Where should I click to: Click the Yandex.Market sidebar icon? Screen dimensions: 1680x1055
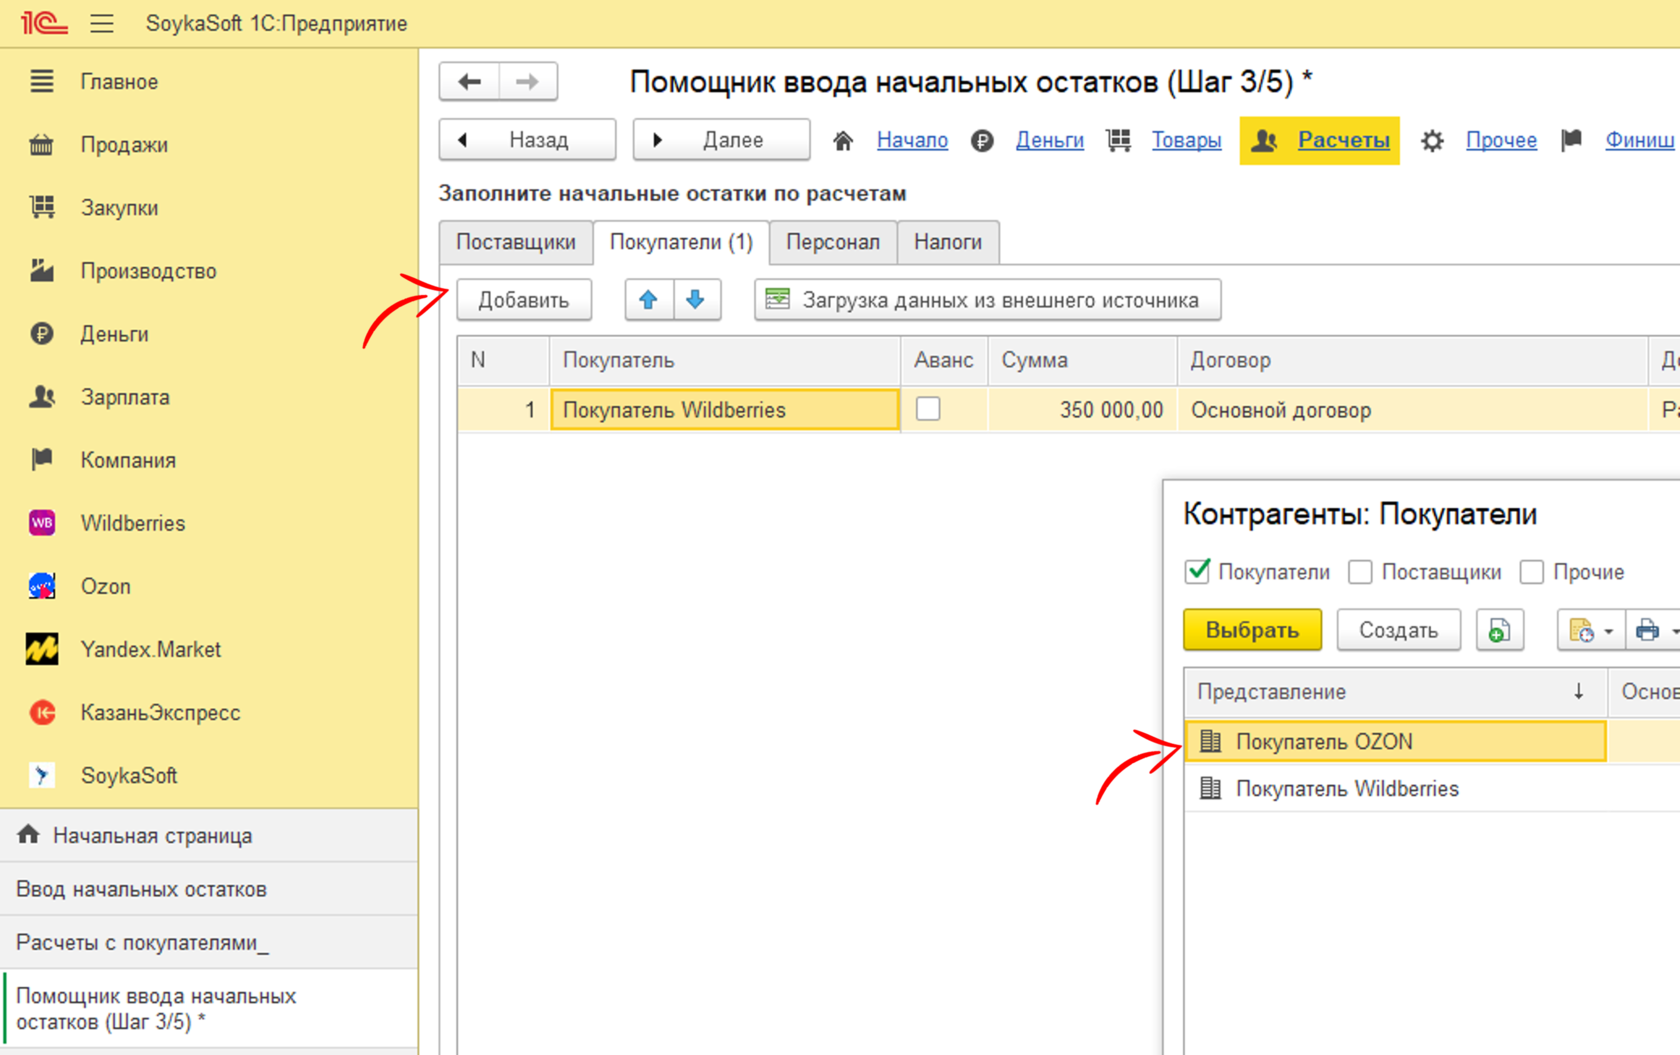(42, 649)
